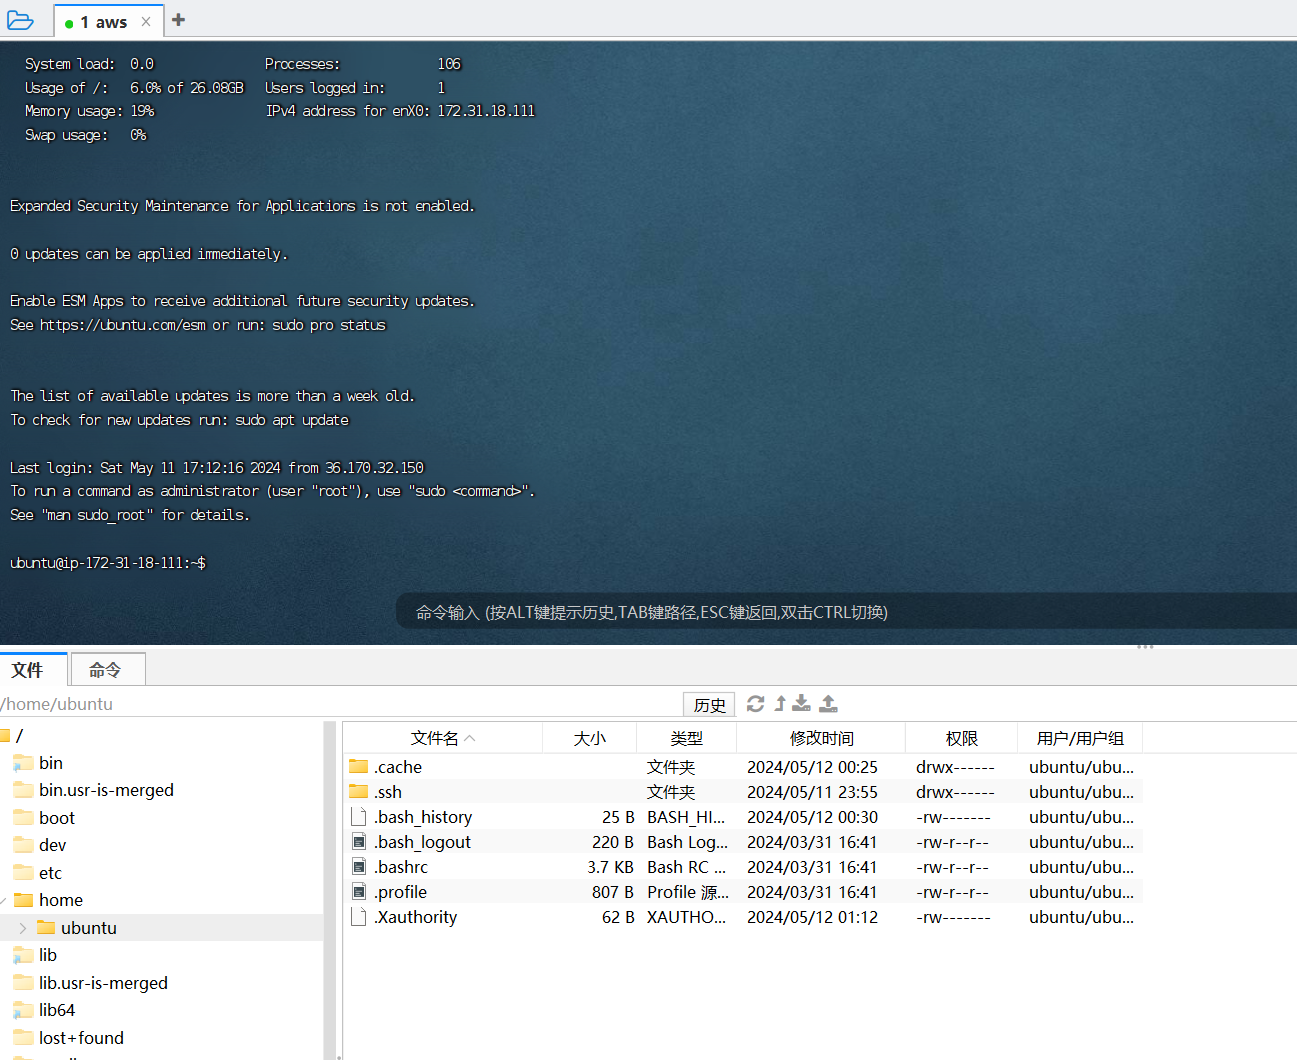The height and width of the screenshot is (1060, 1297).
Task: Click the download file icon
Action: tap(802, 704)
